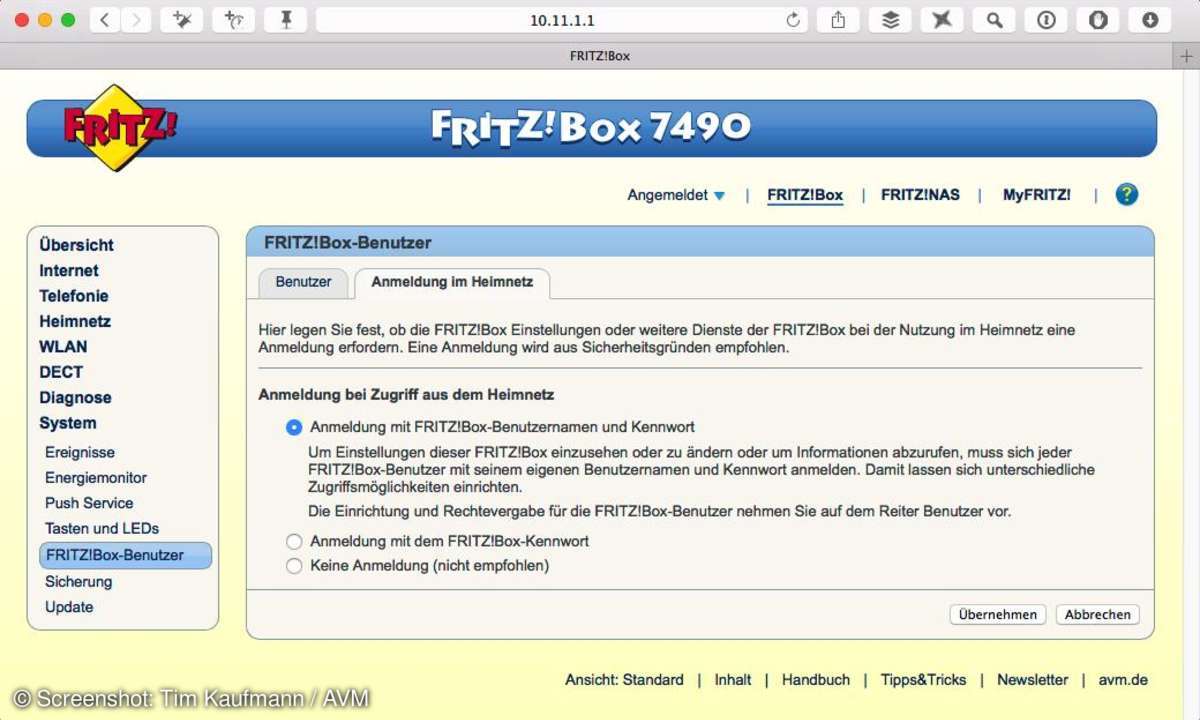
Task: Select 'Keine Anmeldung (nicht empfohlen)' option
Action: coord(294,566)
